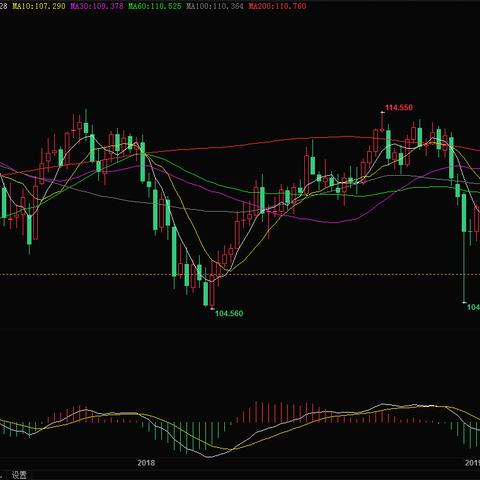The image size is (480, 480).
Task: Click the 114.550 high price marker
Action: [x=399, y=108]
